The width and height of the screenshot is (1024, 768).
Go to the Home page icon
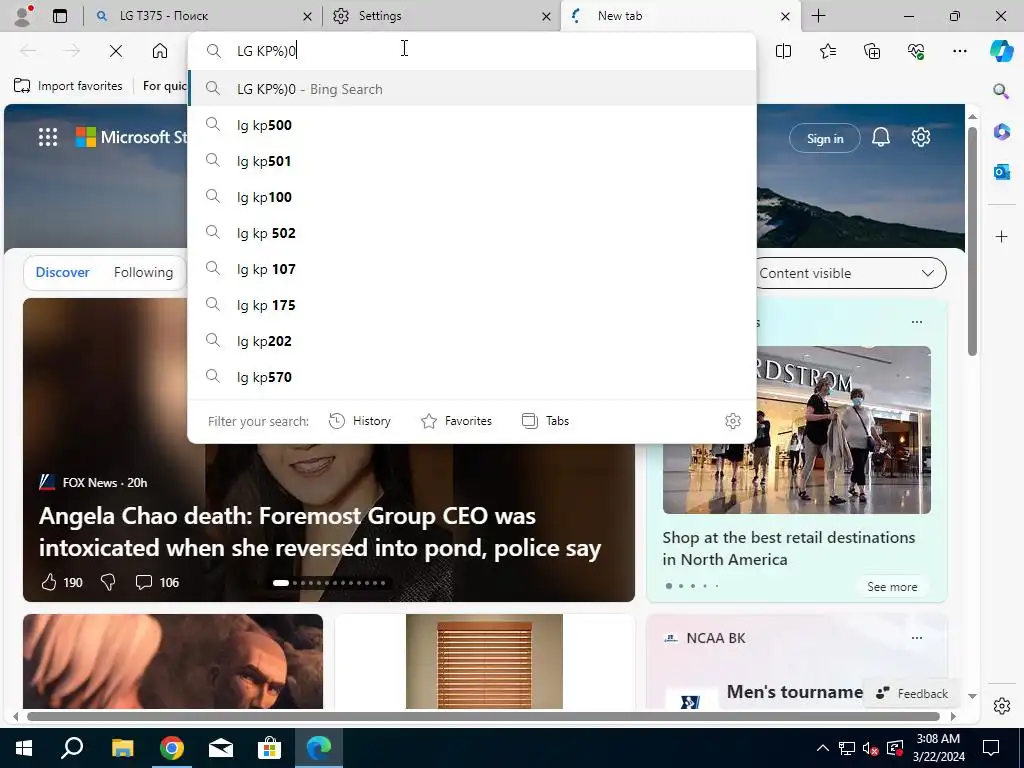tap(160, 51)
